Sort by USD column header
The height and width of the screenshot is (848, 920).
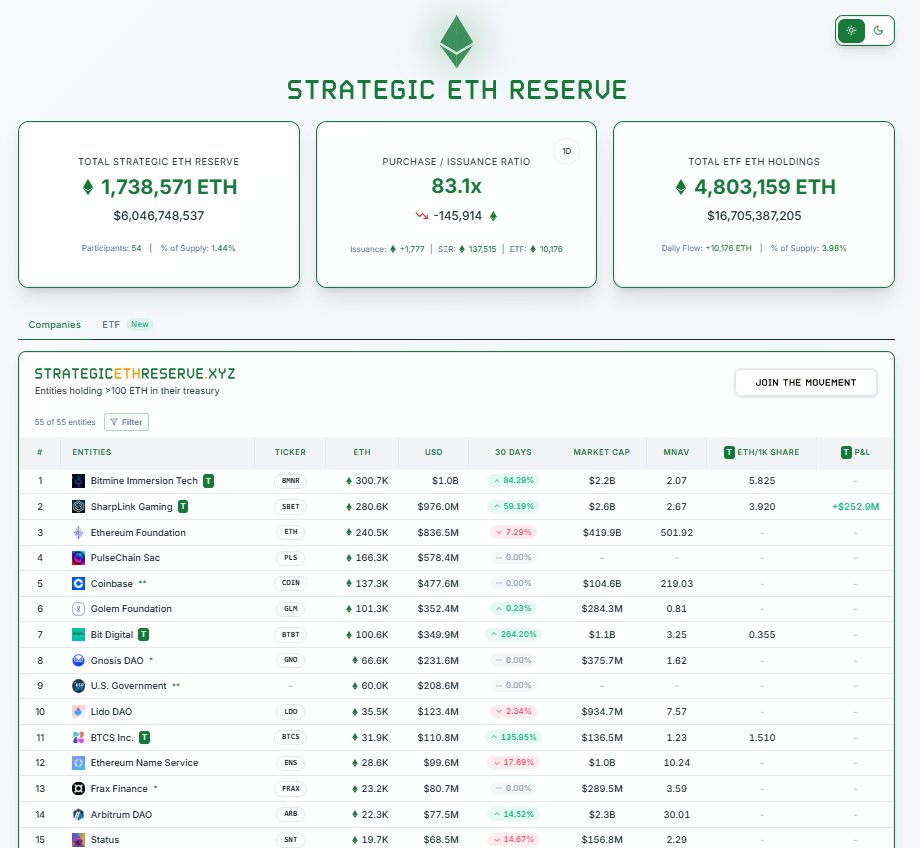point(434,452)
